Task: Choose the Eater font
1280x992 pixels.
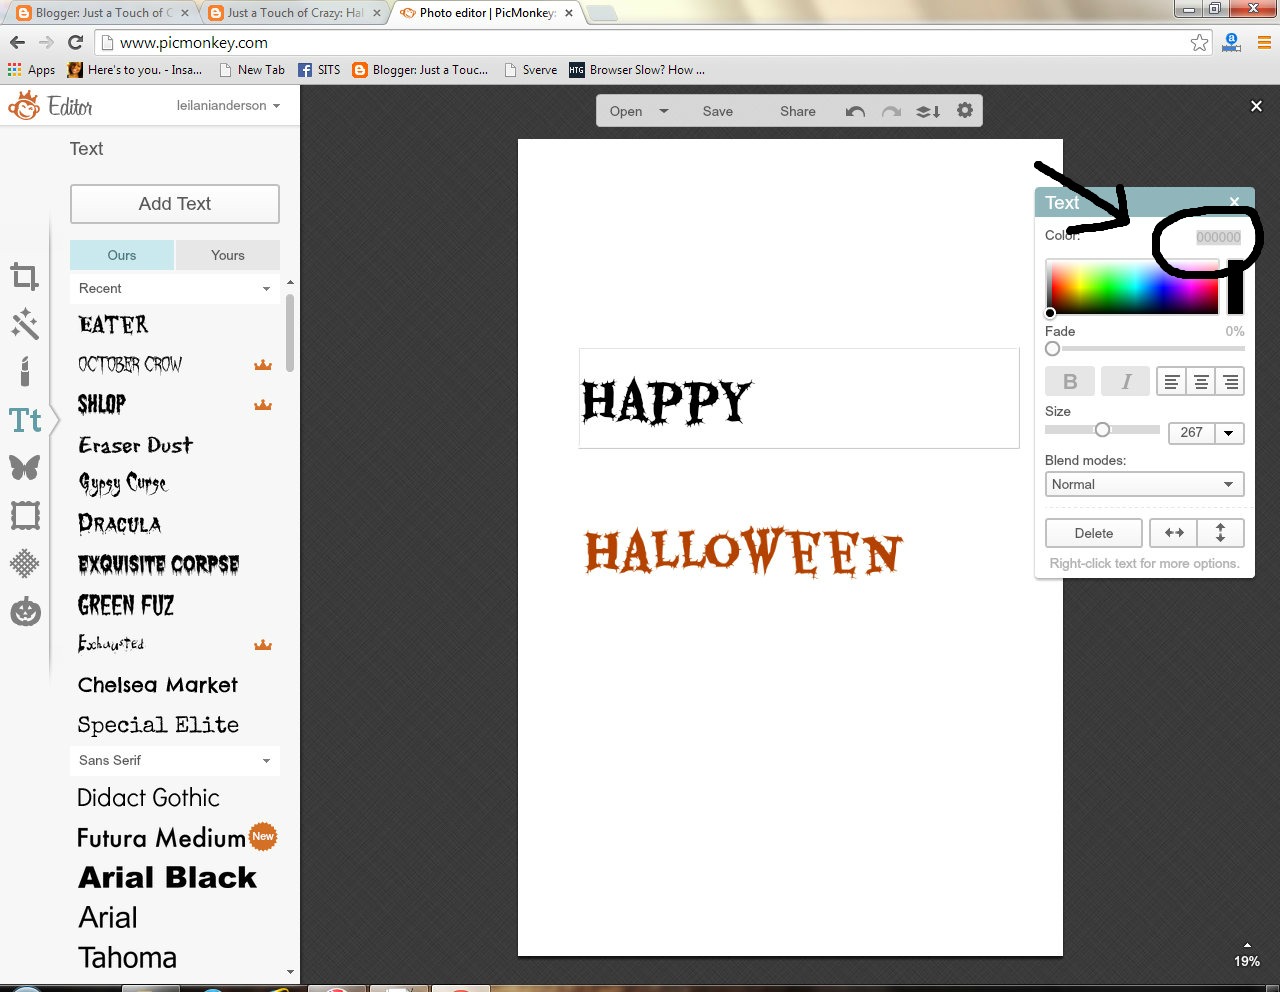Action: (114, 325)
